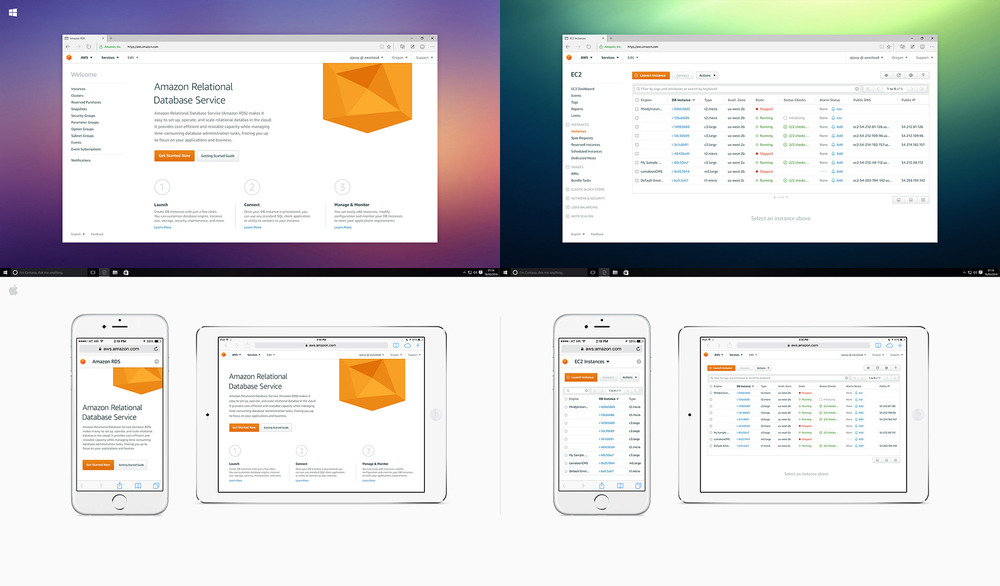Tap the tabs icon on the EC2 iPhone

pos(638,485)
